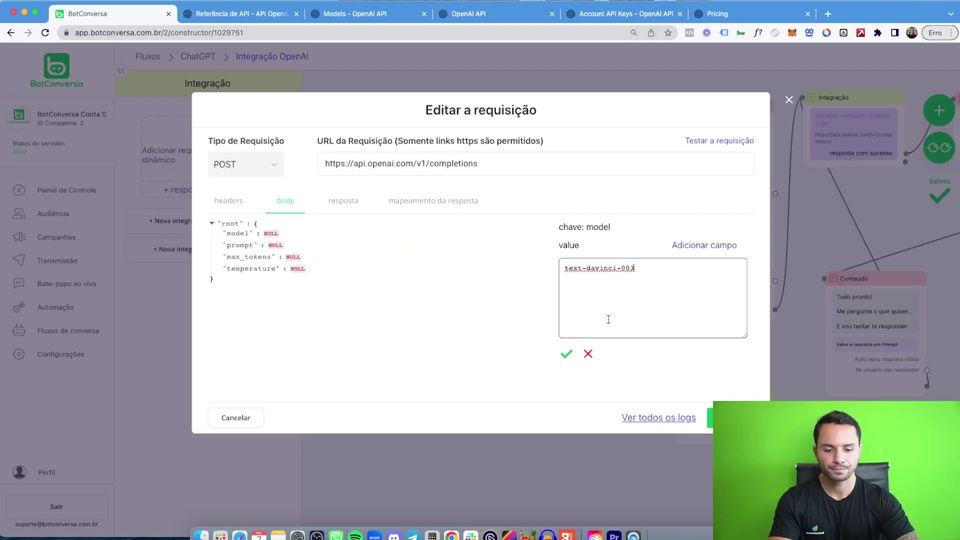Switch to Pricing browser tab

[752, 13]
